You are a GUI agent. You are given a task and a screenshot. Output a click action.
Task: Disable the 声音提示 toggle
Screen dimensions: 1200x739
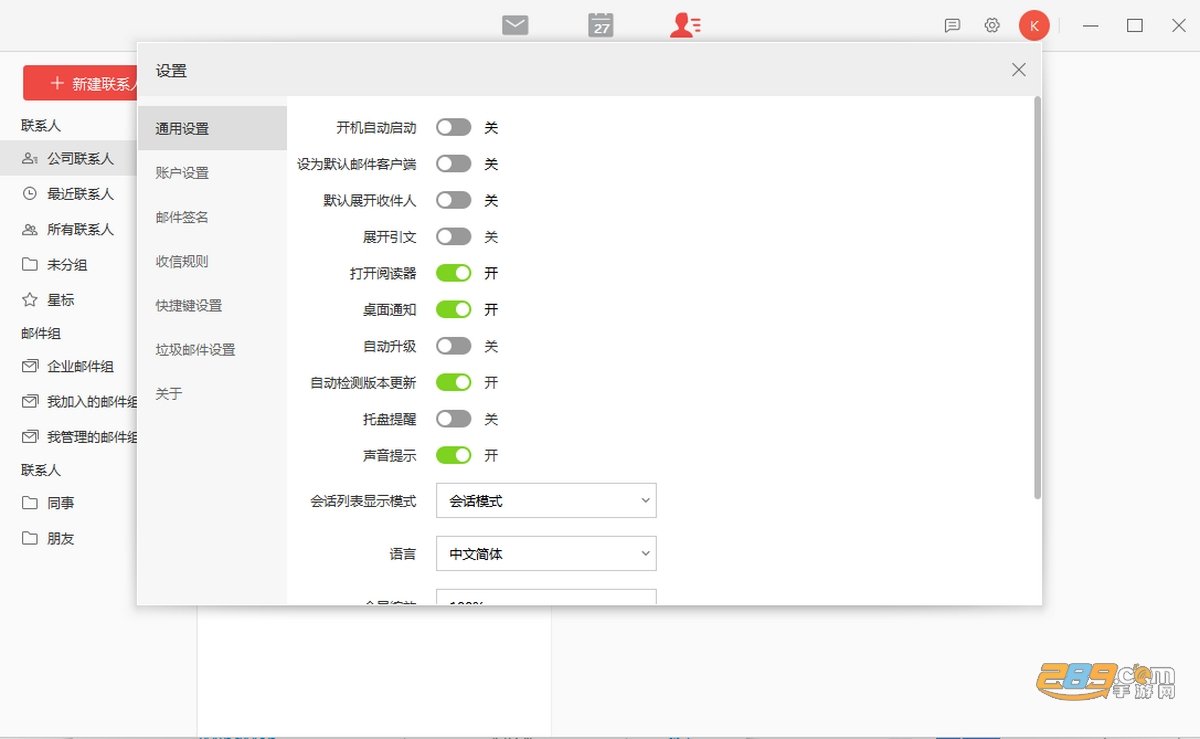[x=453, y=455]
